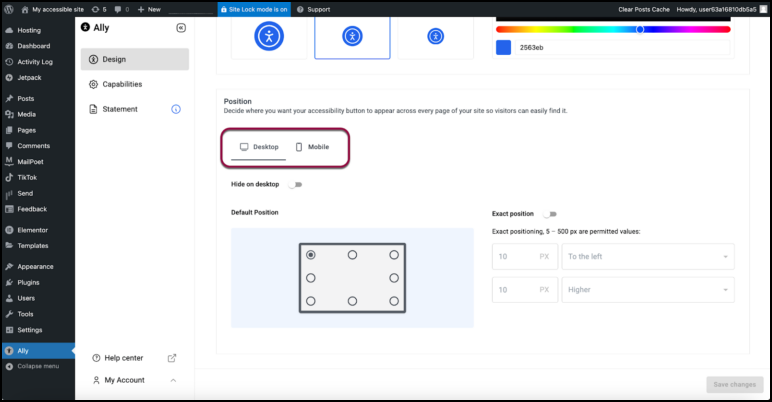Collapse the Ally sidebar panel icon
The image size is (772, 402).
click(x=181, y=28)
